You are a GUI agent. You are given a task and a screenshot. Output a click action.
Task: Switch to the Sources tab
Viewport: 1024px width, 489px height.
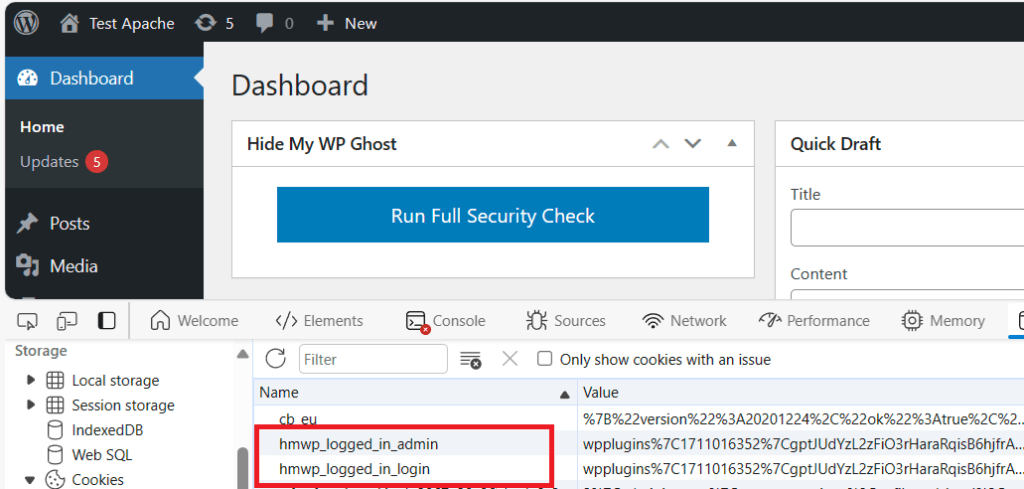tap(566, 321)
